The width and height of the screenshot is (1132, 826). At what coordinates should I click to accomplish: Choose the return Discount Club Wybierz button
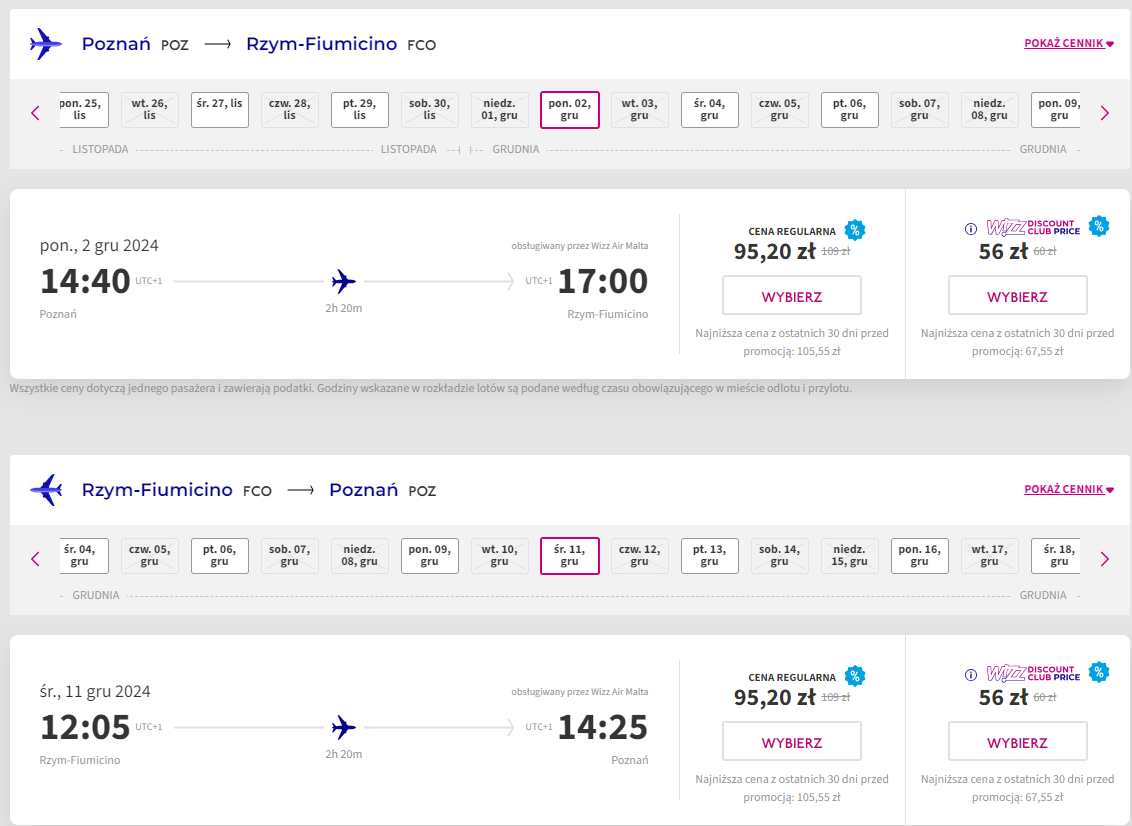pyautogui.click(x=1017, y=742)
